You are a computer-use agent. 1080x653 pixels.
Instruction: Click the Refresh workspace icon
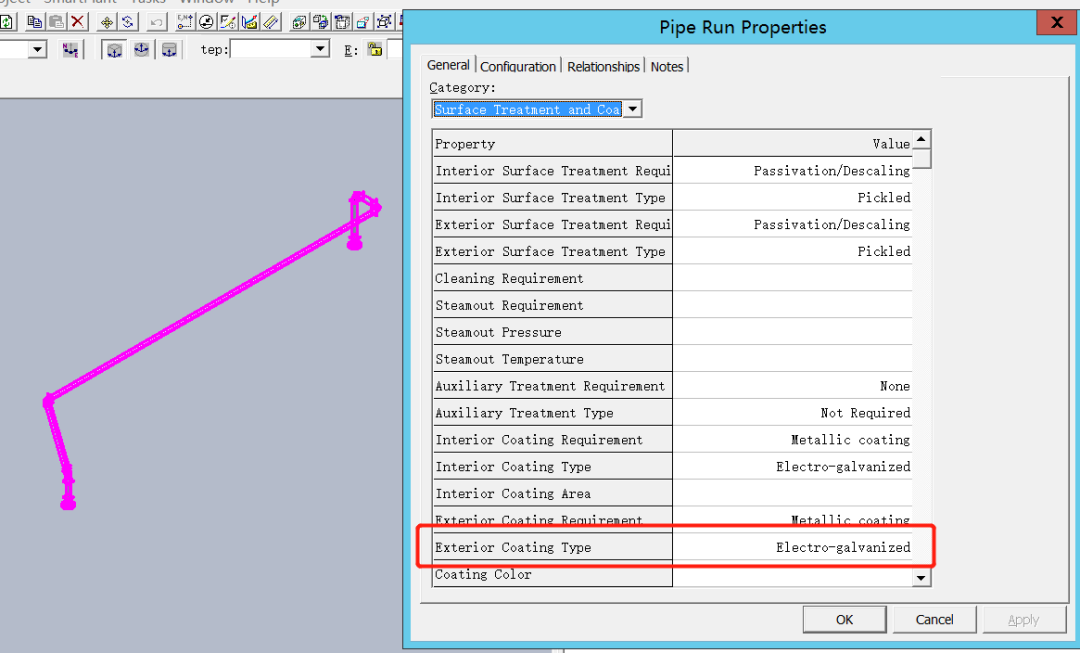[x=6, y=22]
